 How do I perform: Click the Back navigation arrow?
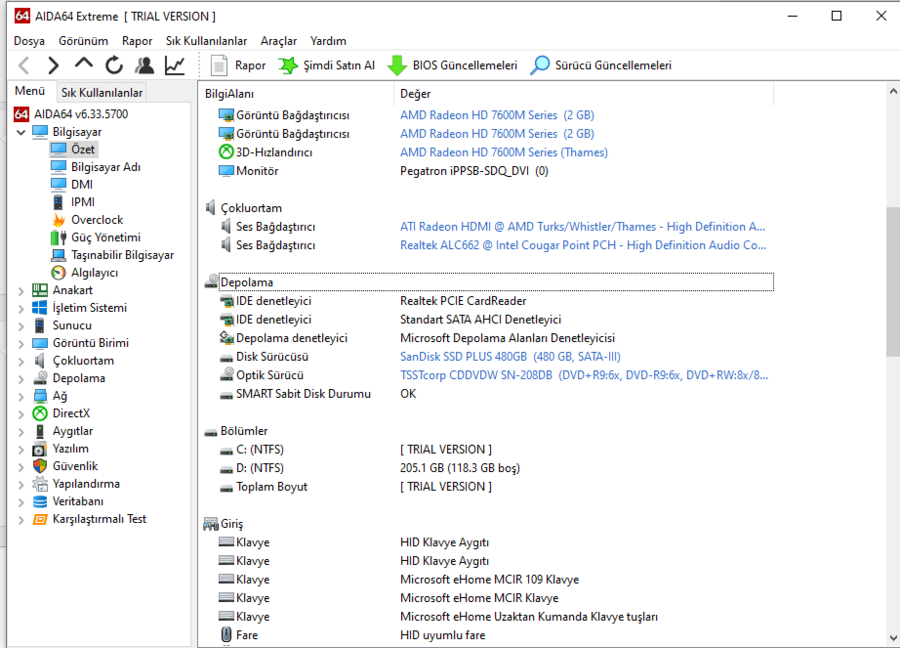click(24, 66)
